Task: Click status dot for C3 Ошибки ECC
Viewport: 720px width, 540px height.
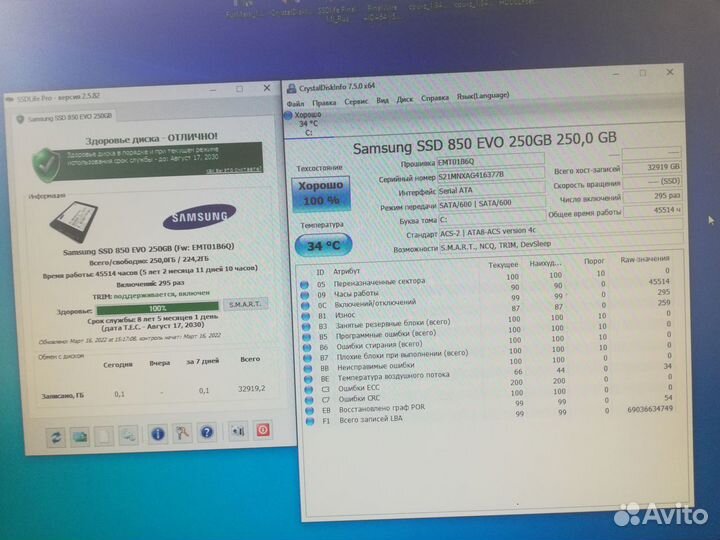Action: (309, 389)
